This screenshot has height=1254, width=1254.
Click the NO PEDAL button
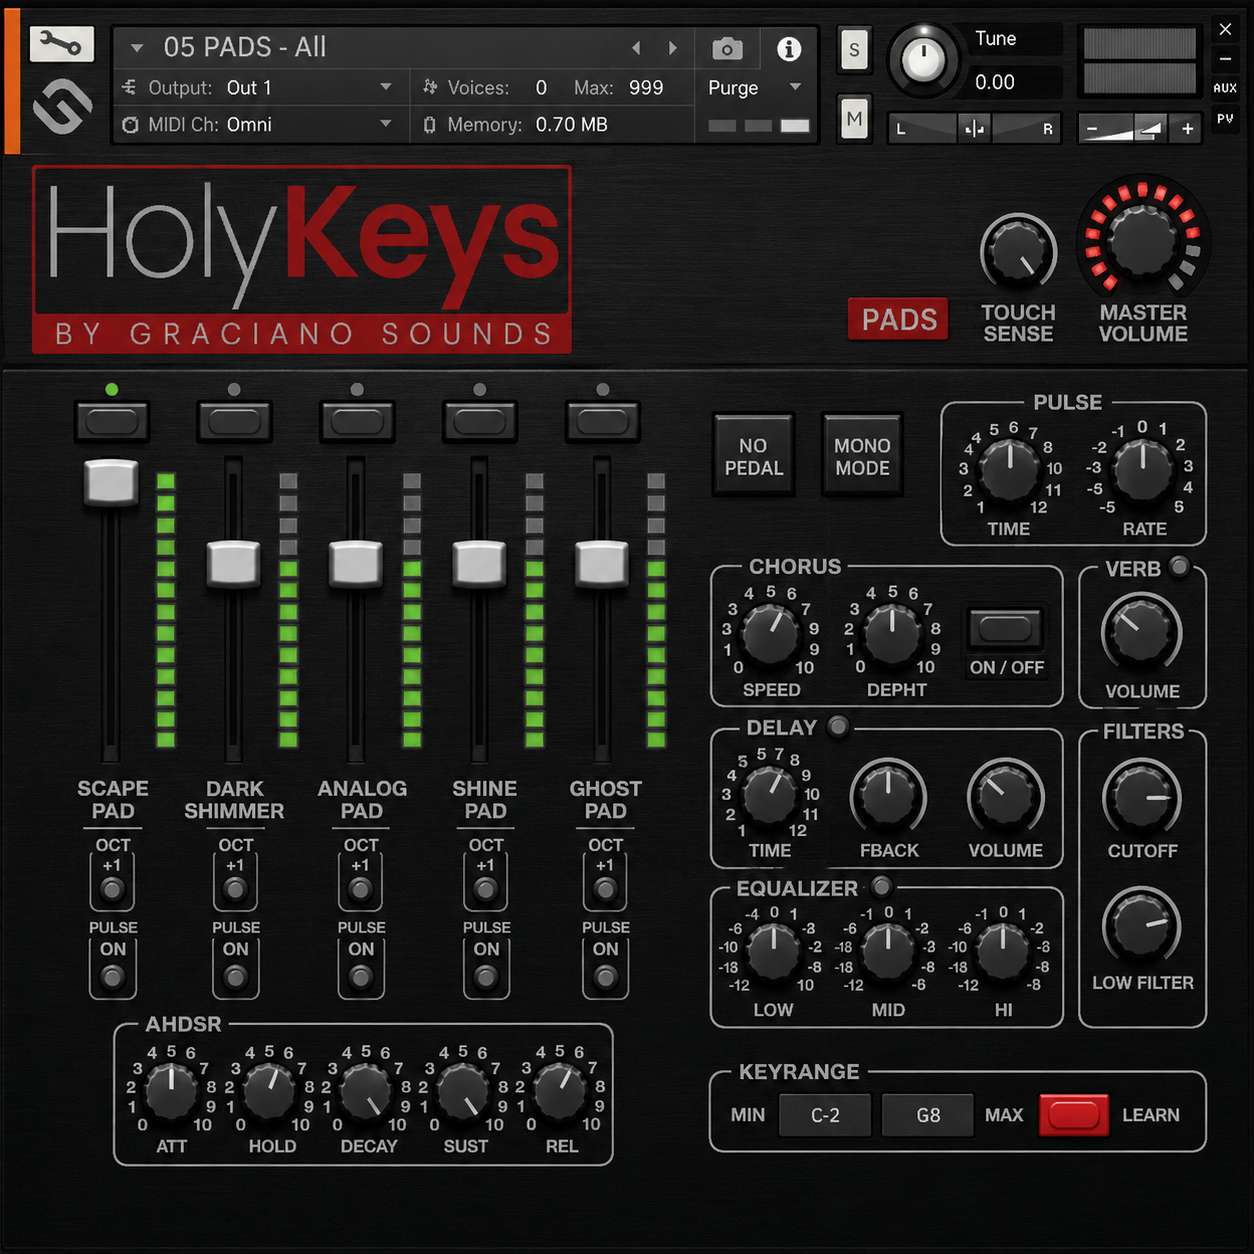[x=753, y=456]
